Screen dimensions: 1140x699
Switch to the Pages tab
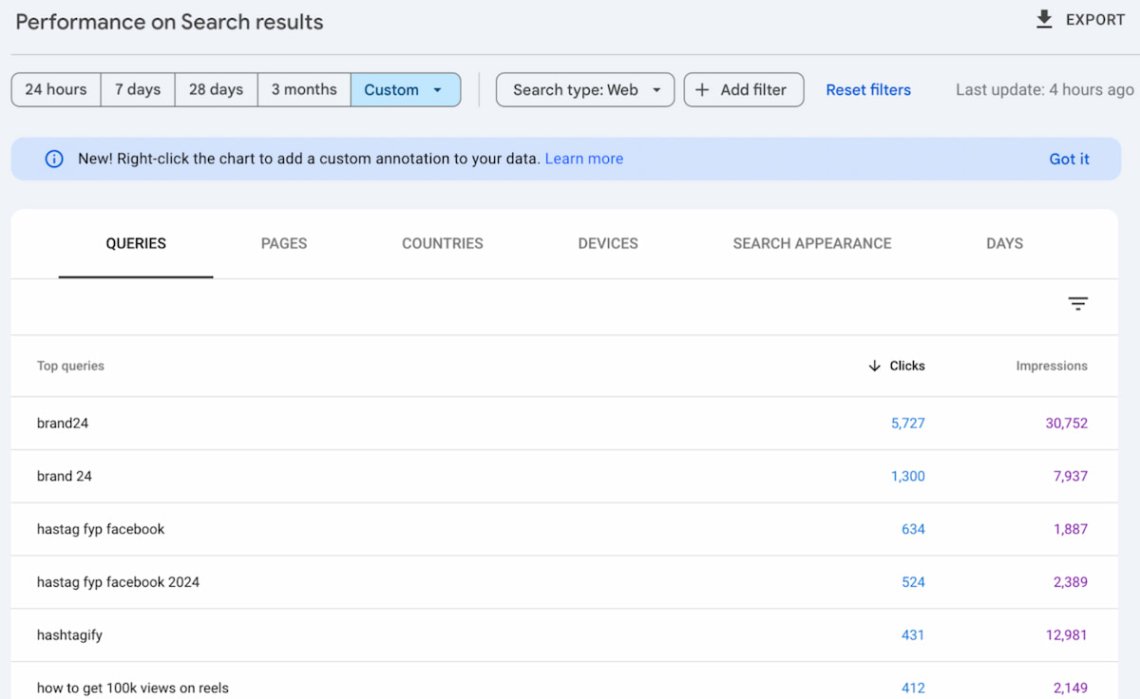tap(284, 243)
